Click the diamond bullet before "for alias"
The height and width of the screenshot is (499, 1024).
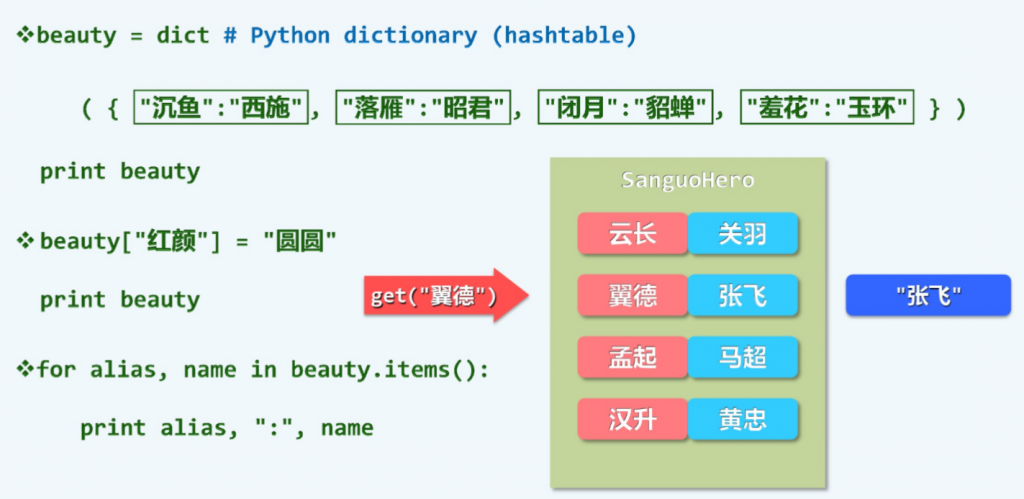click(25, 370)
